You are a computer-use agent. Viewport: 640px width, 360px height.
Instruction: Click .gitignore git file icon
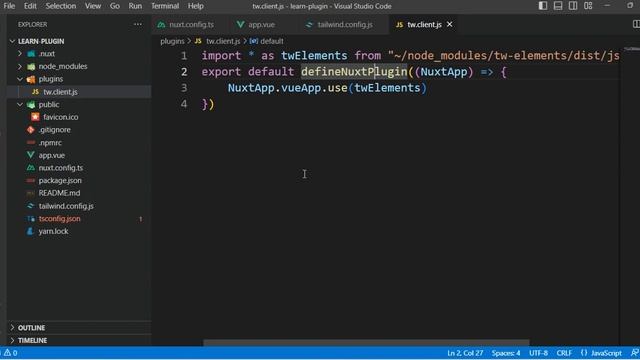(31, 130)
